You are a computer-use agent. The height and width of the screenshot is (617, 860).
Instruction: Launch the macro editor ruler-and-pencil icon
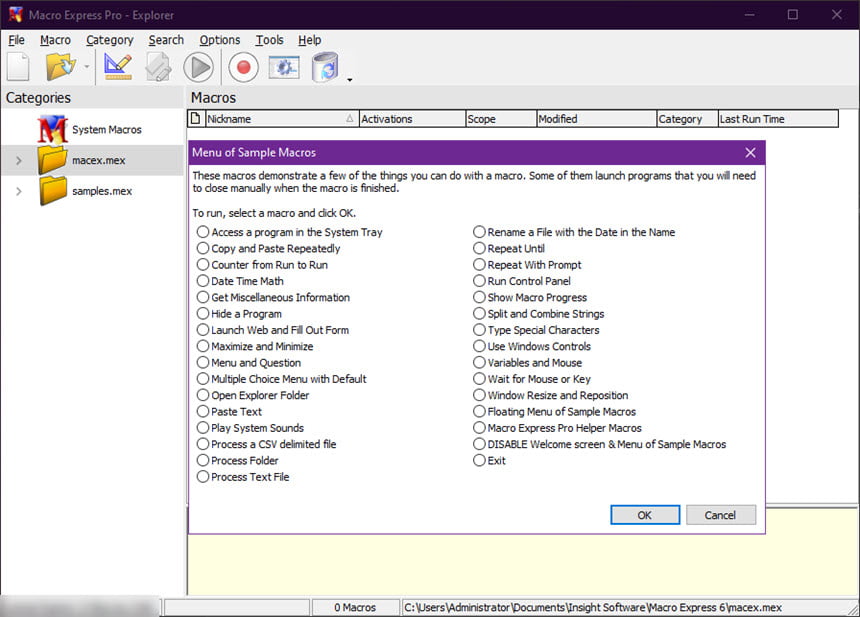point(118,67)
